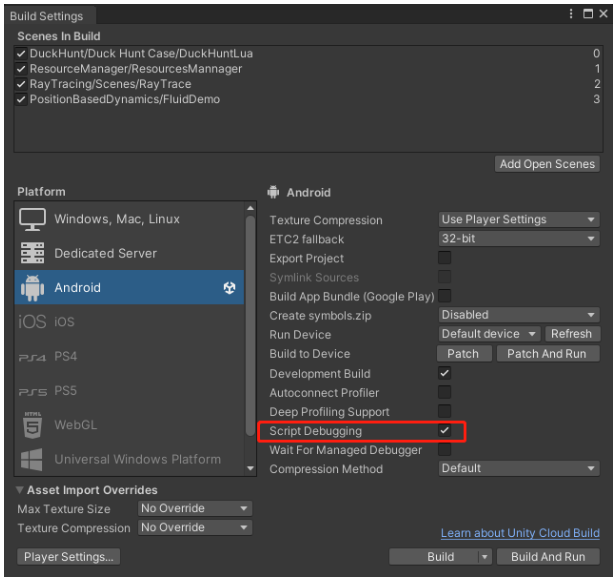Click the Add Open Scenes button
The width and height of the screenshot is (616, 580).
coord(547,164)
